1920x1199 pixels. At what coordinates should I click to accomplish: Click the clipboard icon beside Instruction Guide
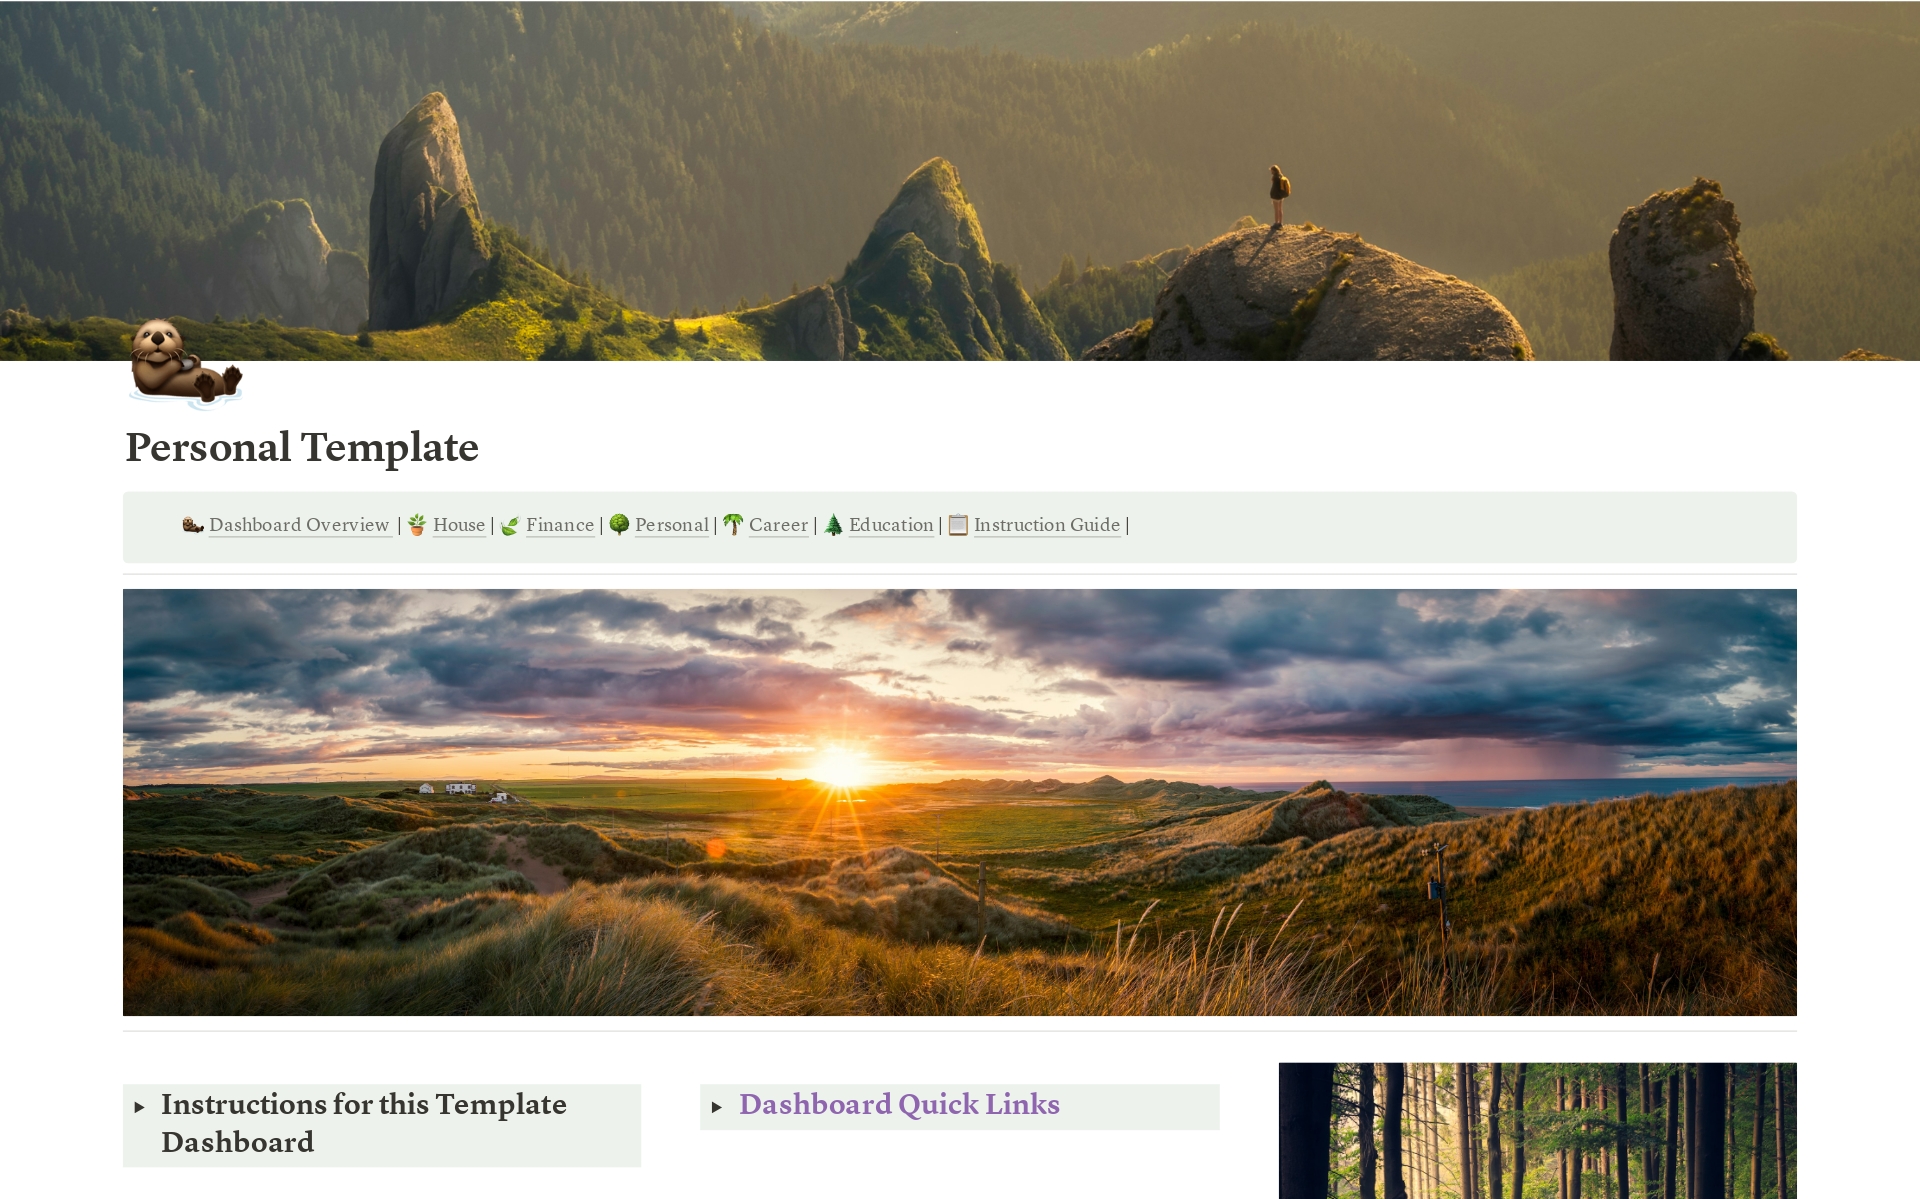click(958, 525)
